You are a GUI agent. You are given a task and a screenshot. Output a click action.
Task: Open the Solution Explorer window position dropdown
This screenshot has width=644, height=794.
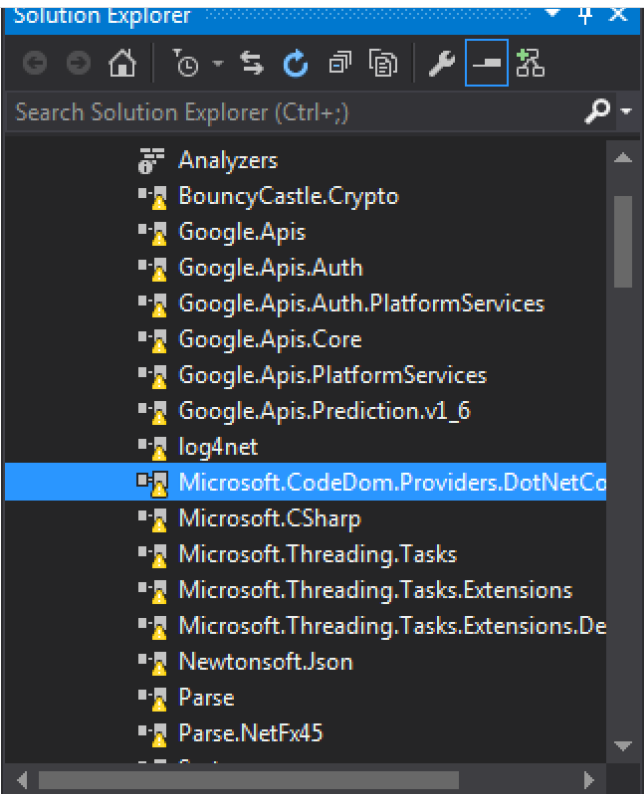553,13
